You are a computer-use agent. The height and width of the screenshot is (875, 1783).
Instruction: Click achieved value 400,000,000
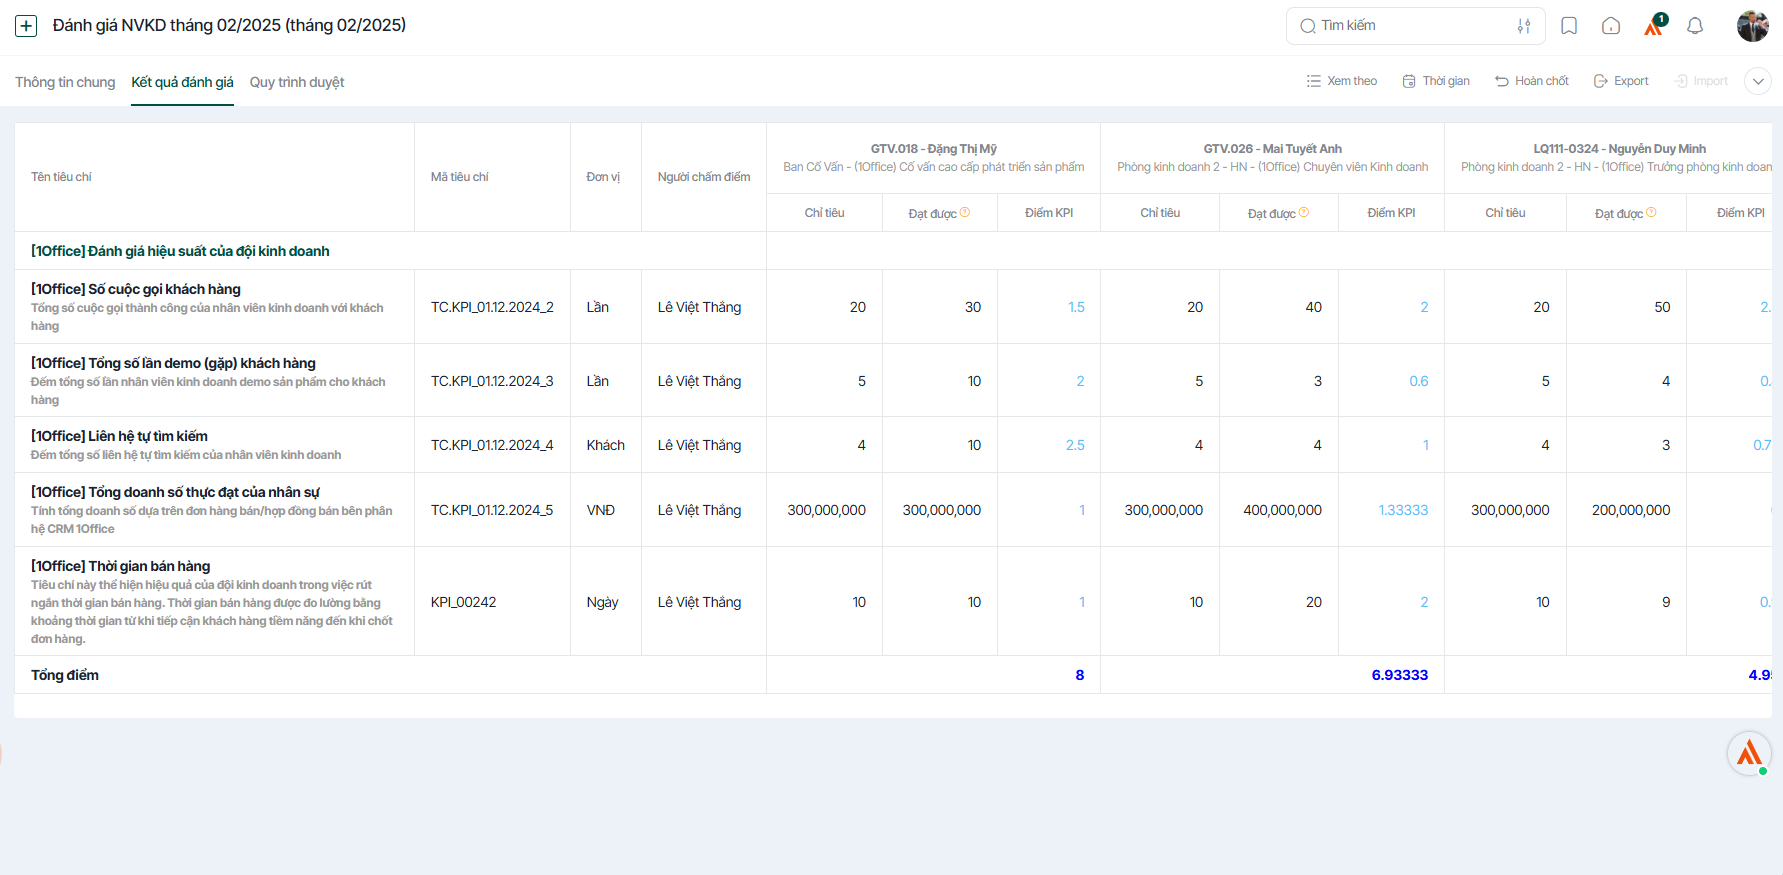point(1282,510)
